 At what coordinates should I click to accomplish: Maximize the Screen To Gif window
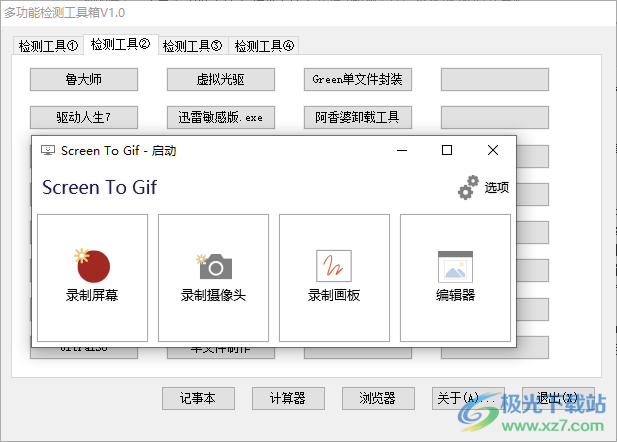[447, 150]
